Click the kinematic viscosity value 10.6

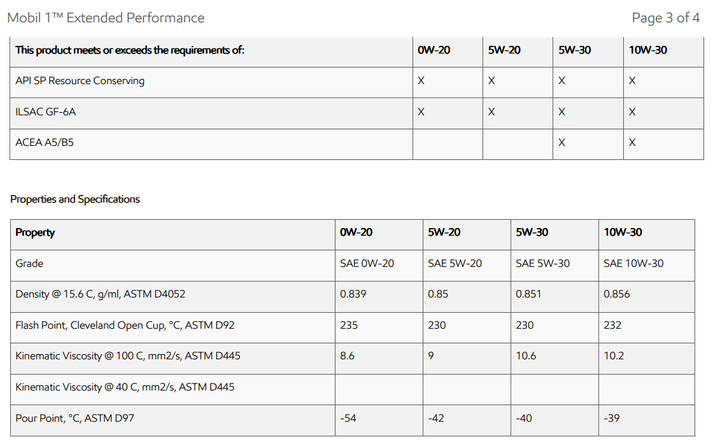pyautogui.click(x=526, y=356)
